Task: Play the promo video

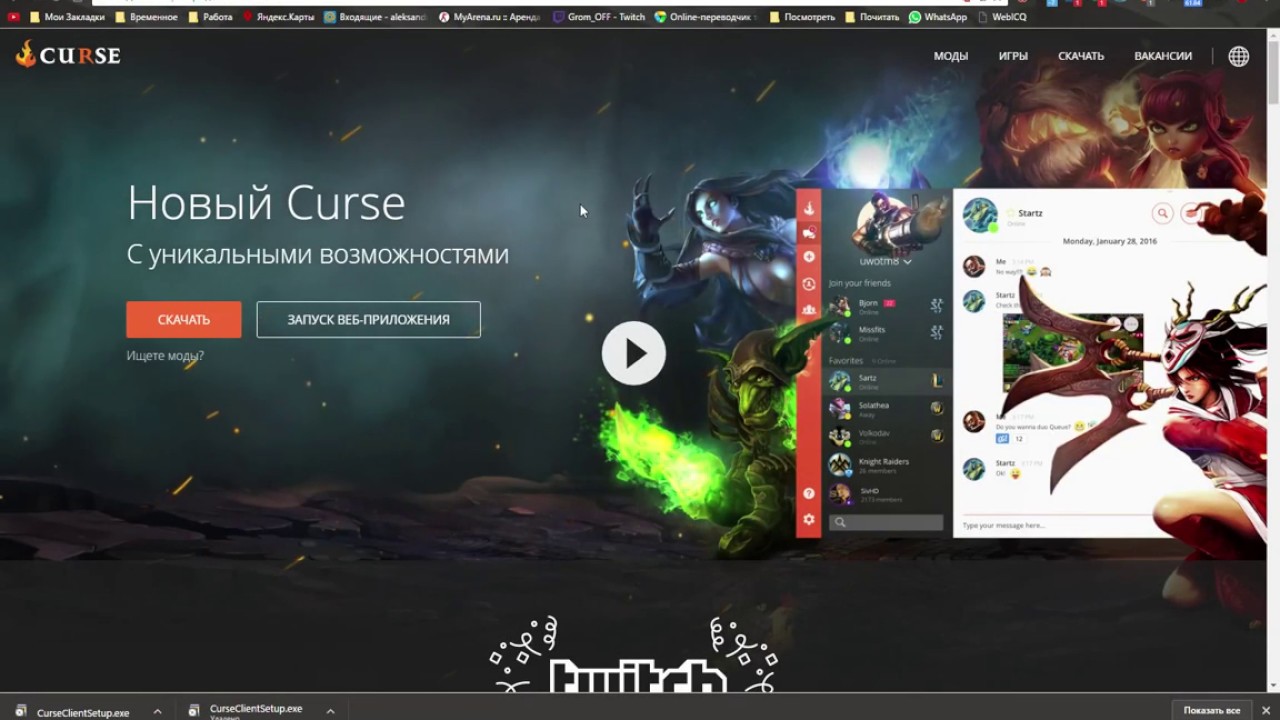Action: pos(633,353)
